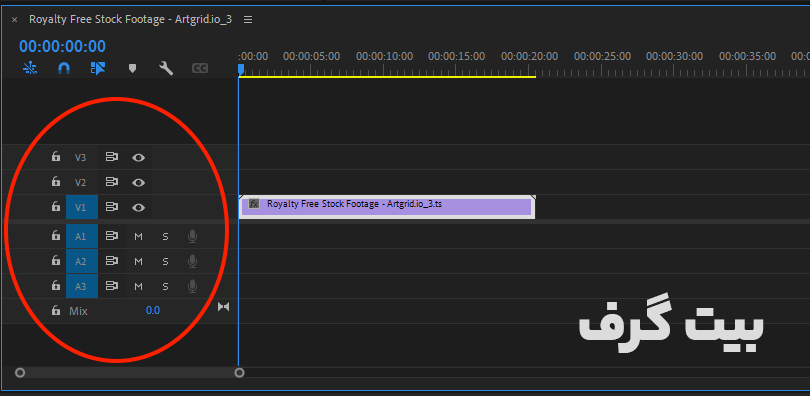Toggle track lock on V2
The image size is (810, 396).
click(56, 182)
